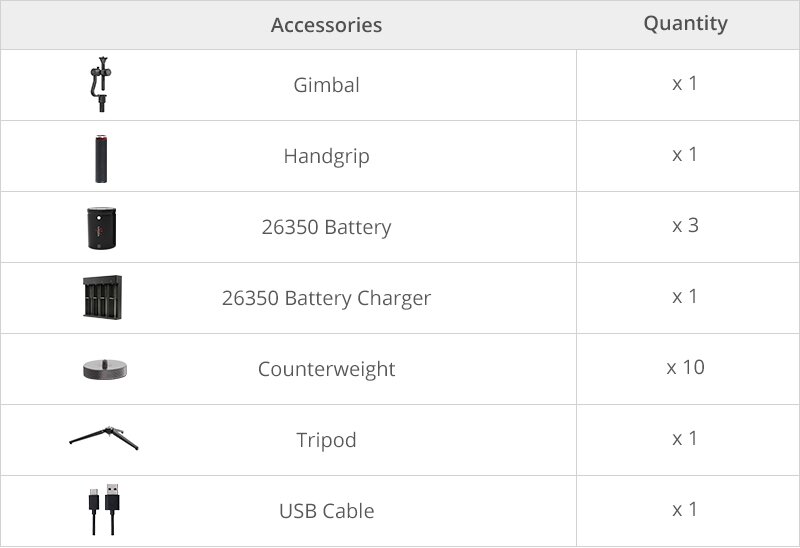
Task: Click the battery charger icon
Action: tap(102, 298)
